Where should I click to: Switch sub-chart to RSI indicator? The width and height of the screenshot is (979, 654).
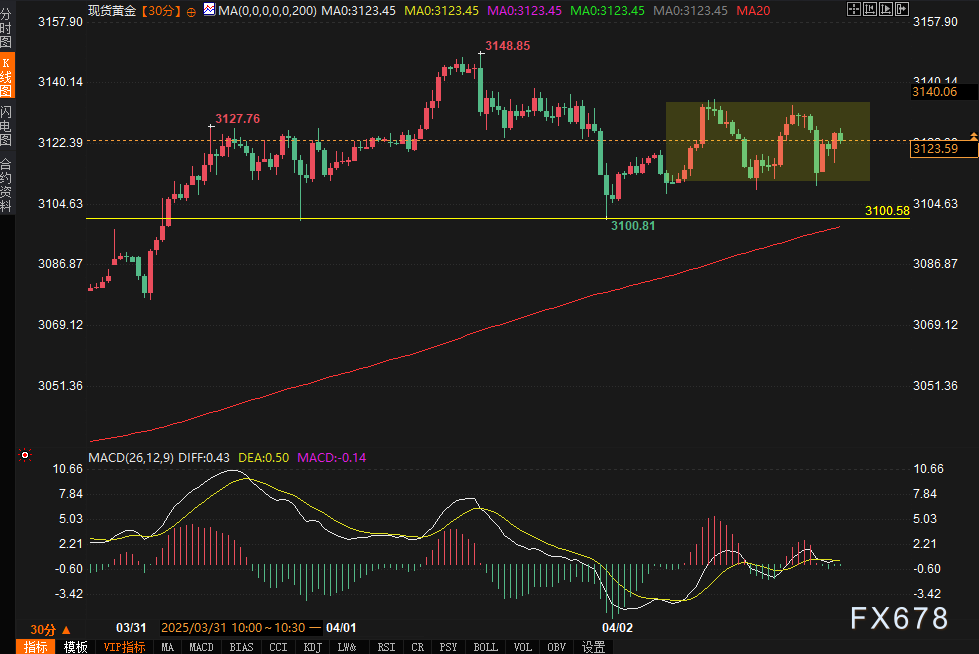(x=385, y=647)
